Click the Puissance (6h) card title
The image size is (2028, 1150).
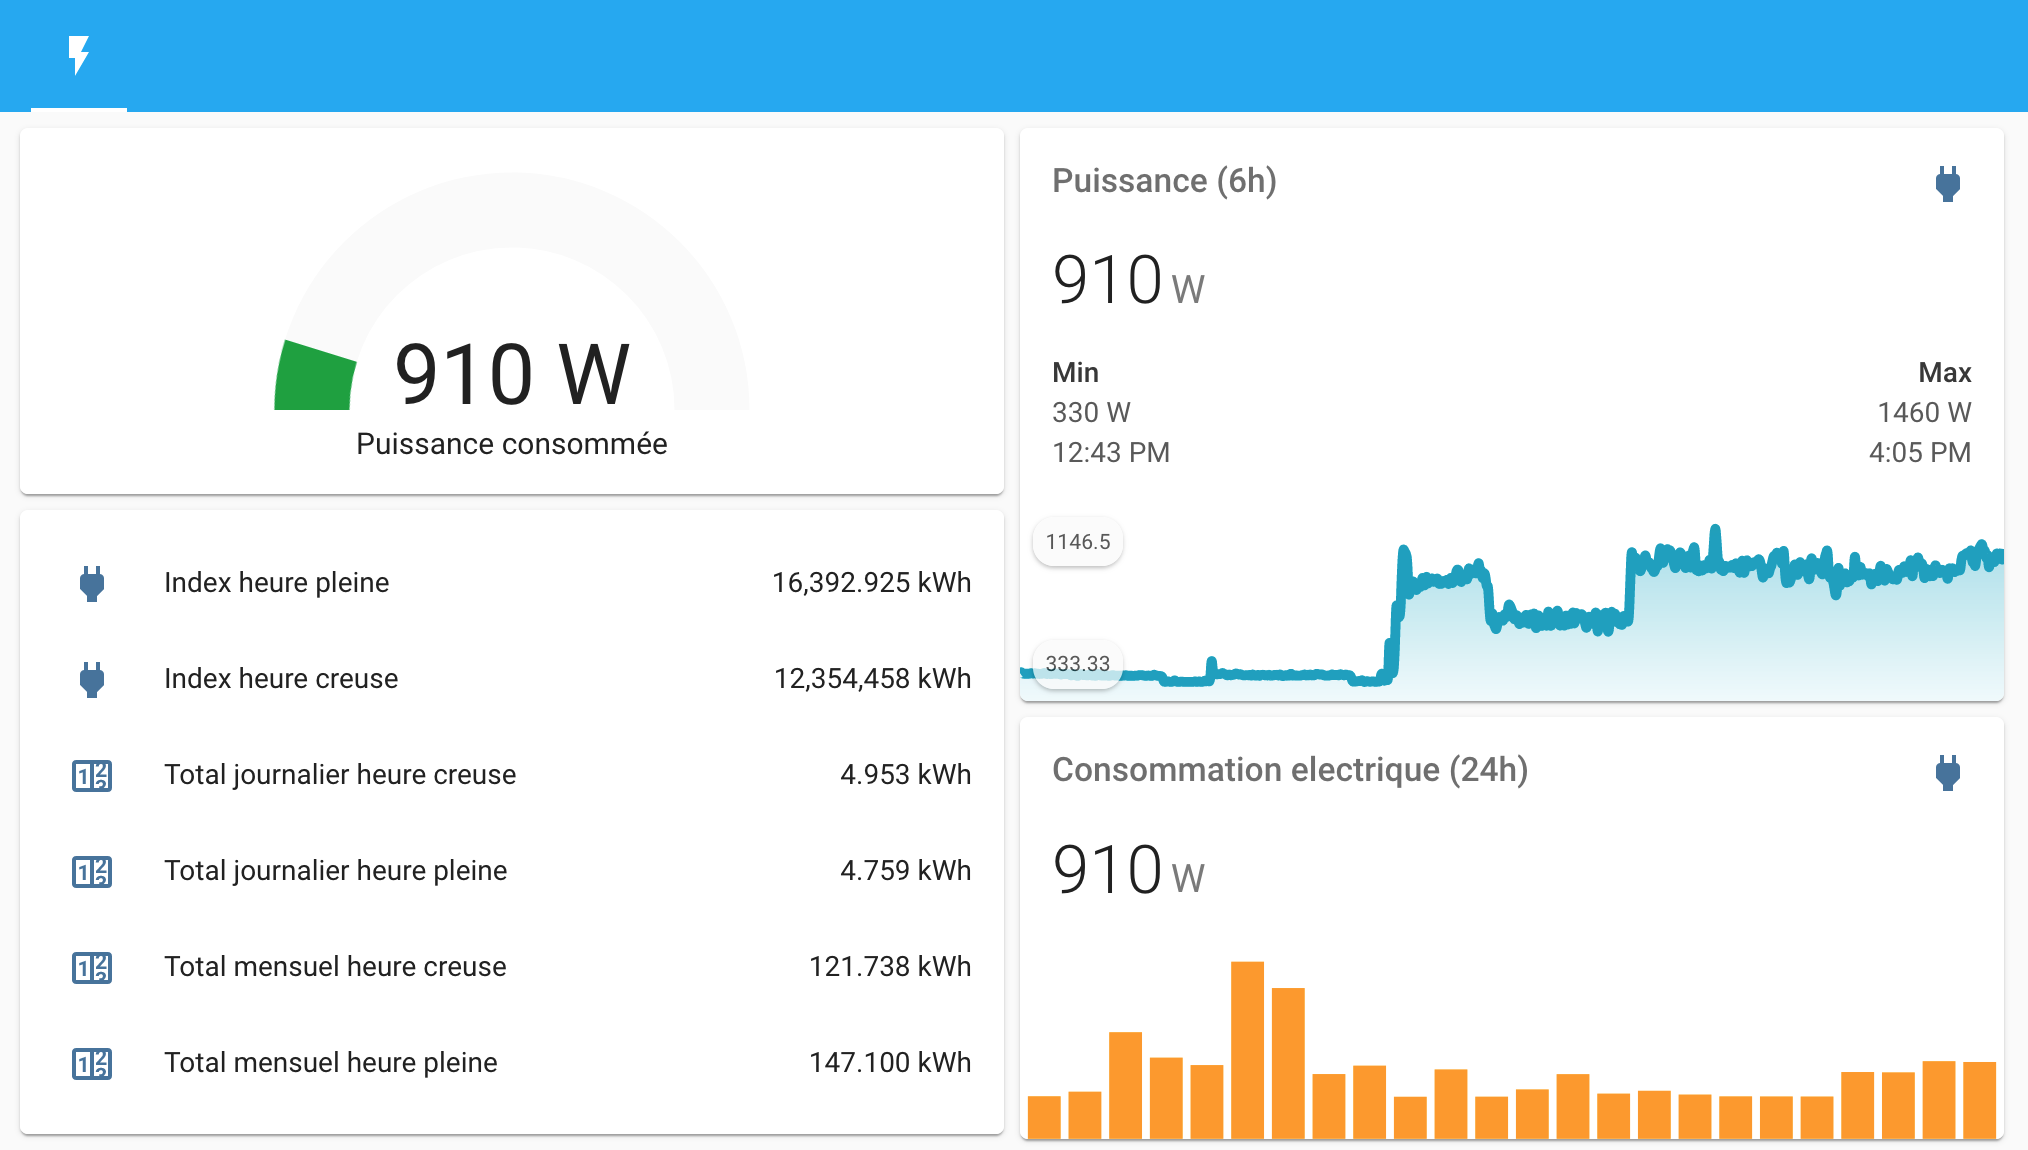(x=1164, y=181)
